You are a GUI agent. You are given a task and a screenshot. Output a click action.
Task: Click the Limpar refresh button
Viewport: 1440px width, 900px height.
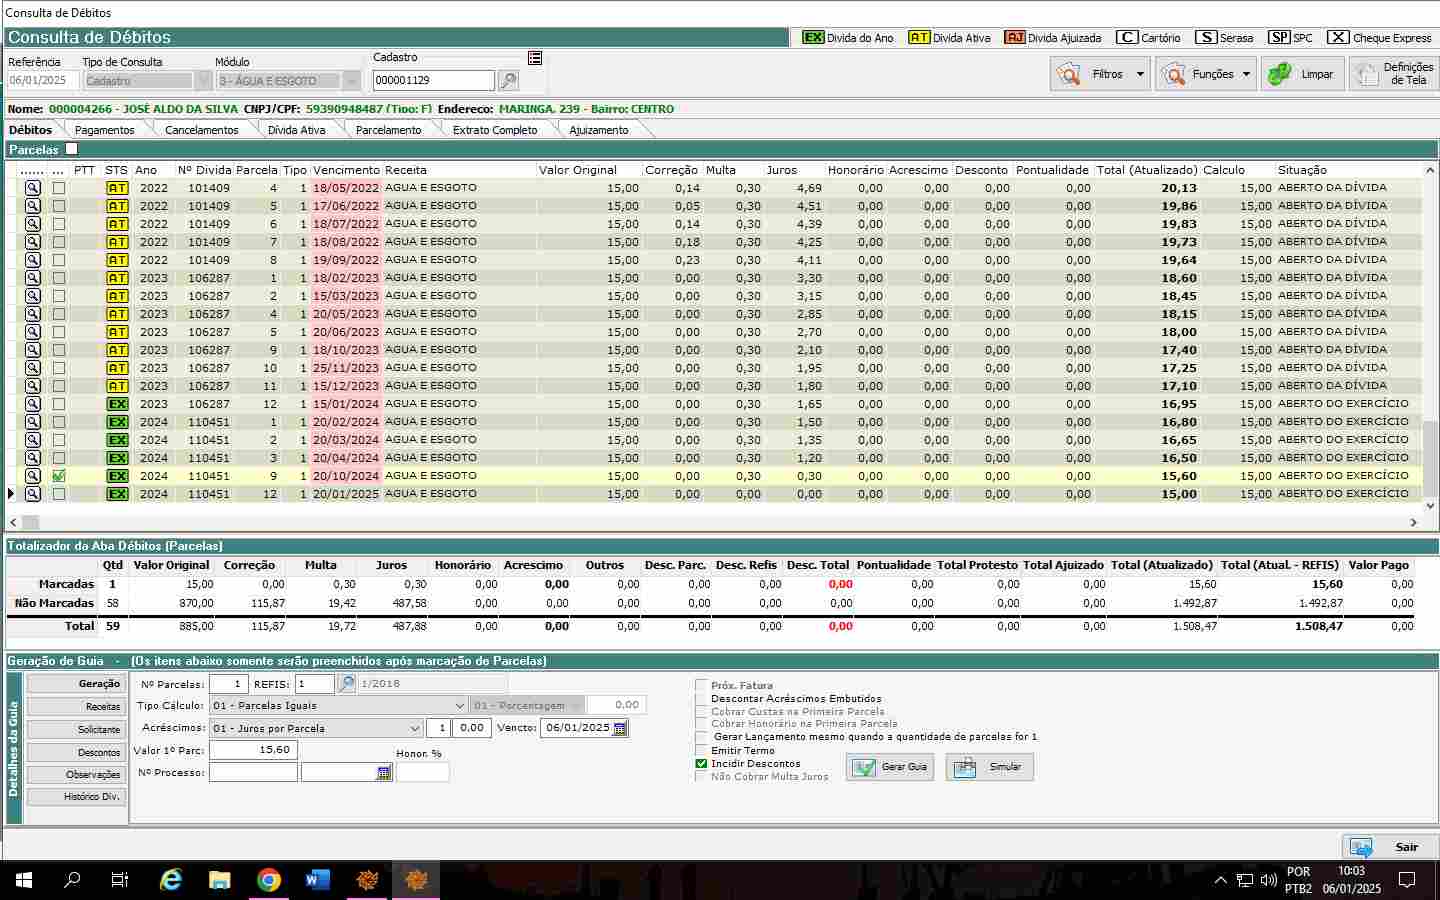[1301, 74]
